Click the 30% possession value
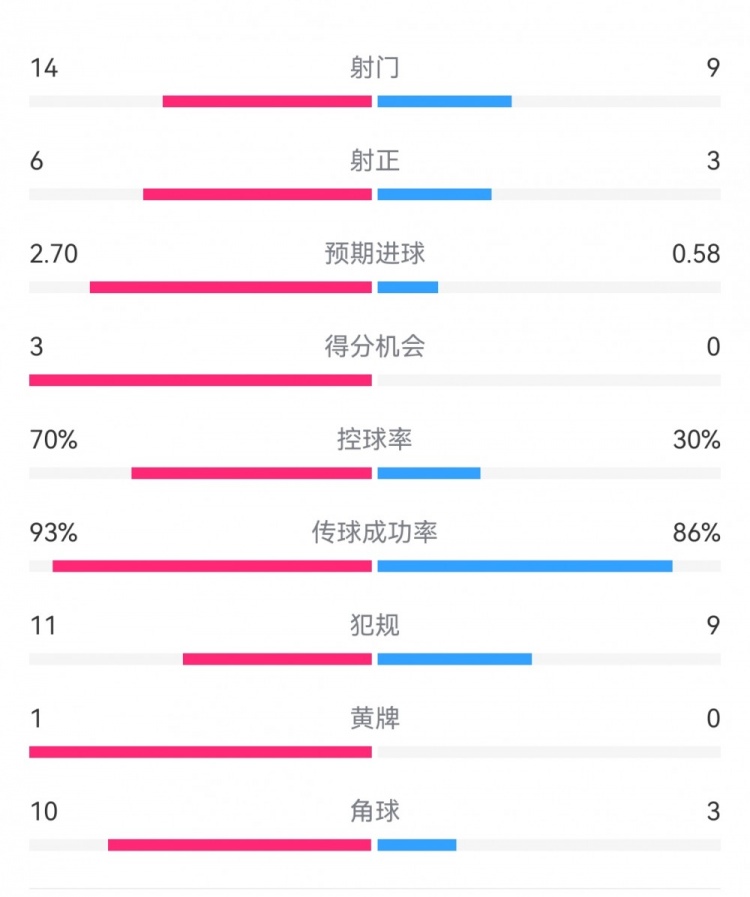The width and height of the screenshot is (750, 897). (696, 440)
